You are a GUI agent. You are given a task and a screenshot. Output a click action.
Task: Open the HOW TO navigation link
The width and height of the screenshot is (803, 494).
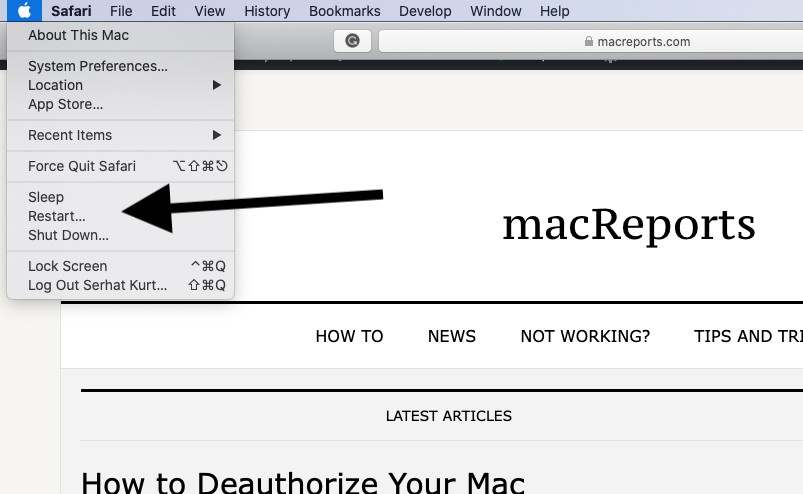click(349, 336)
